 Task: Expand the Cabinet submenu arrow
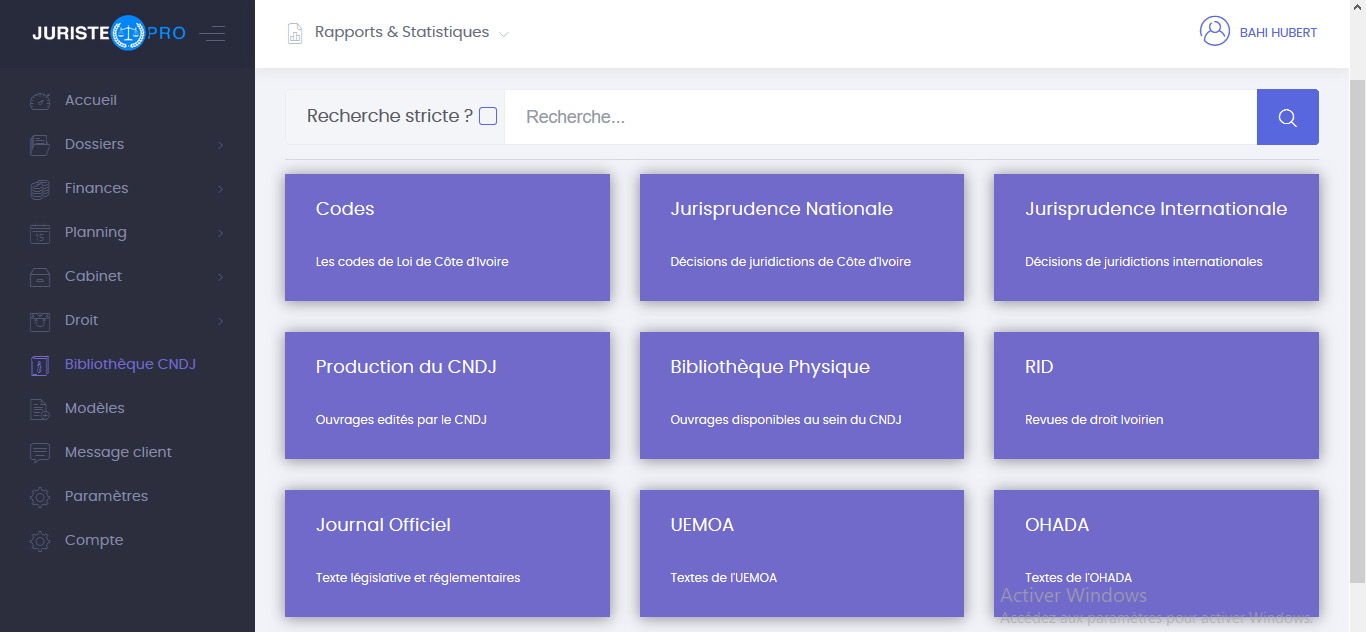(220, 278)
